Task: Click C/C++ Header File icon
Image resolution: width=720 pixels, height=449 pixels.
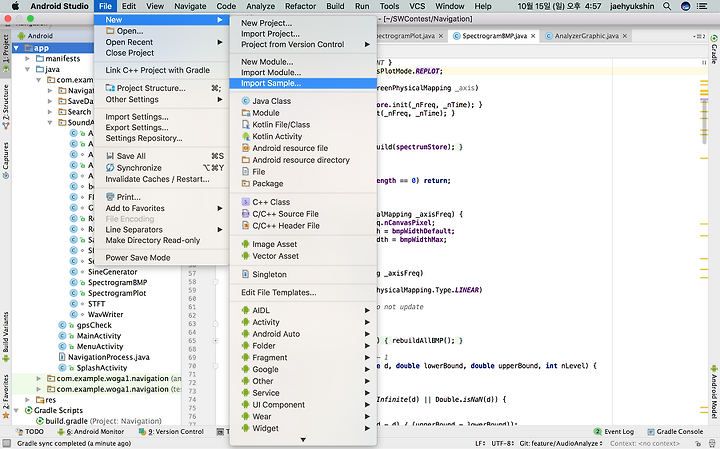Action: (246, 226)
